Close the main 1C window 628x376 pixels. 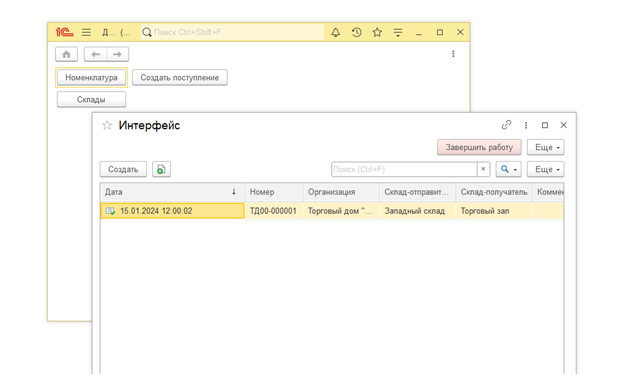[x=460, y=32]
